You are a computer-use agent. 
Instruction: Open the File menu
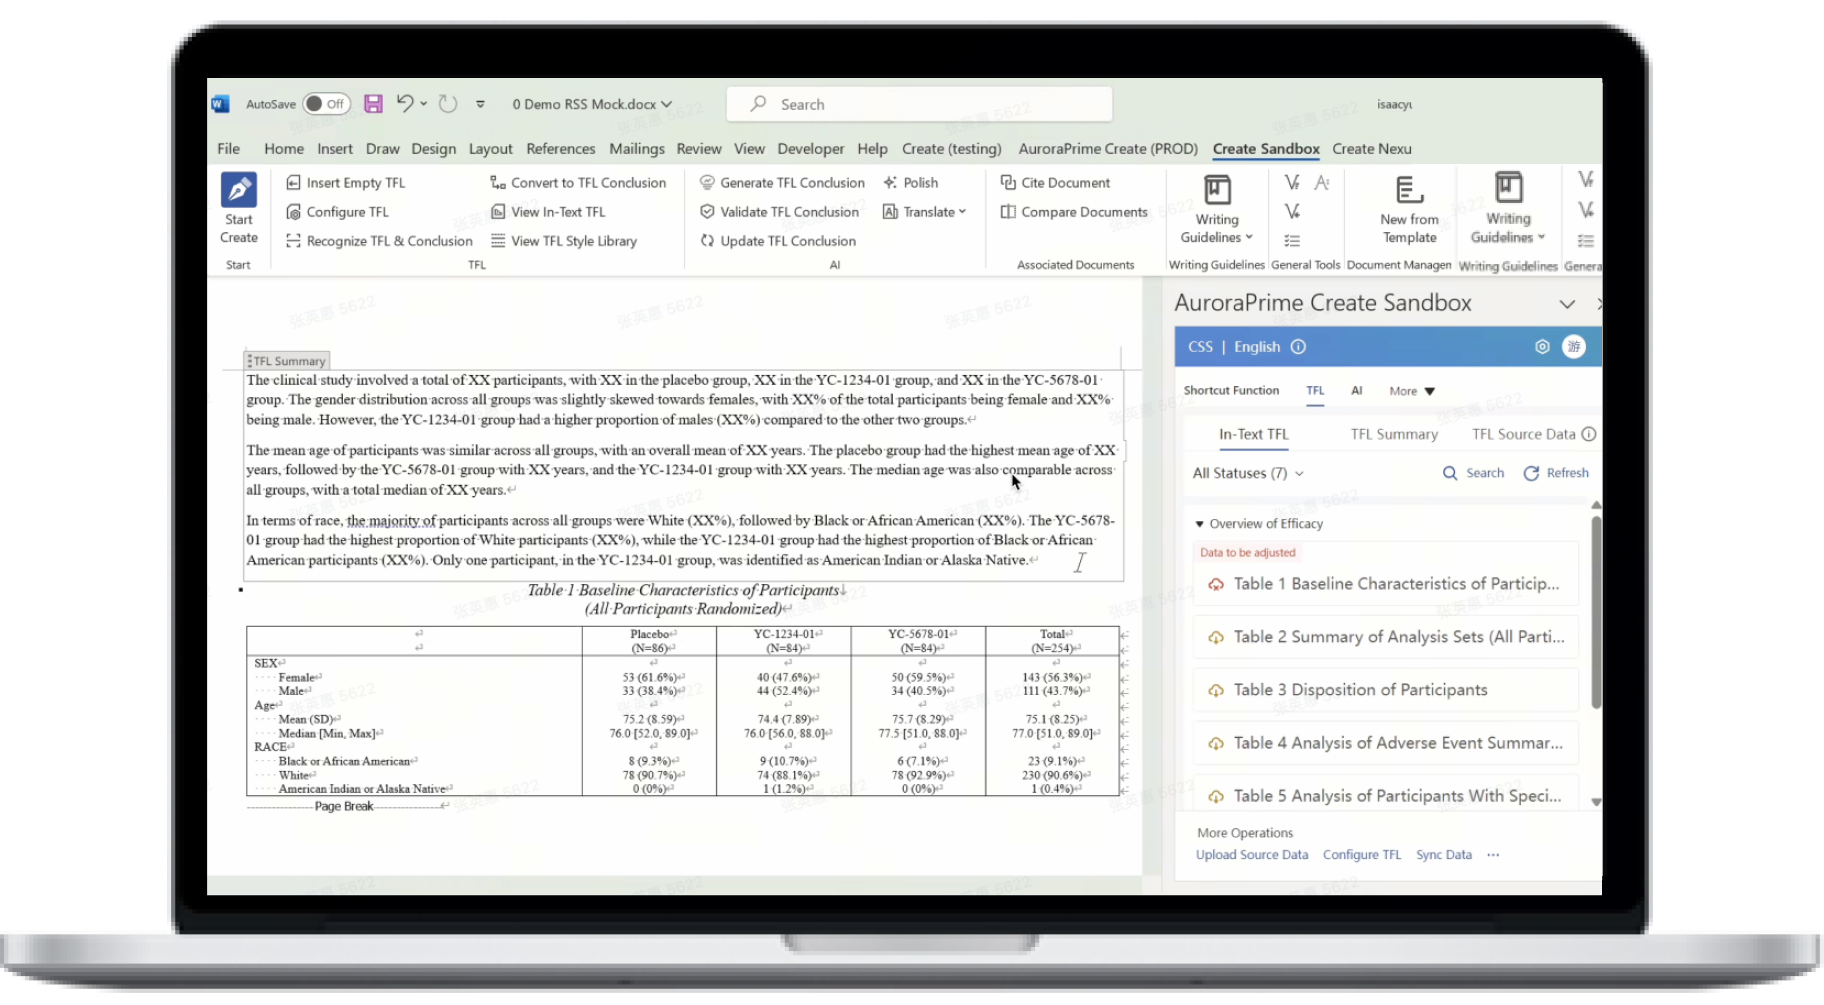pyautogui.click(x=228, y=149)
